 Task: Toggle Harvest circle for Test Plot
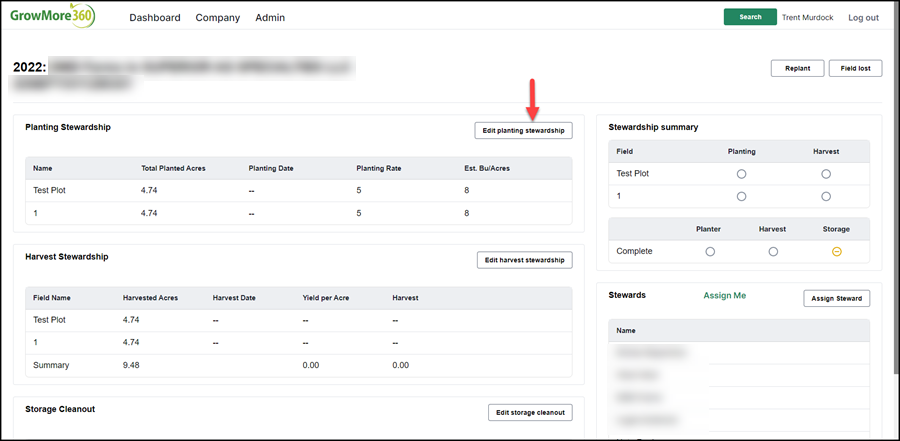coord(825,173)
